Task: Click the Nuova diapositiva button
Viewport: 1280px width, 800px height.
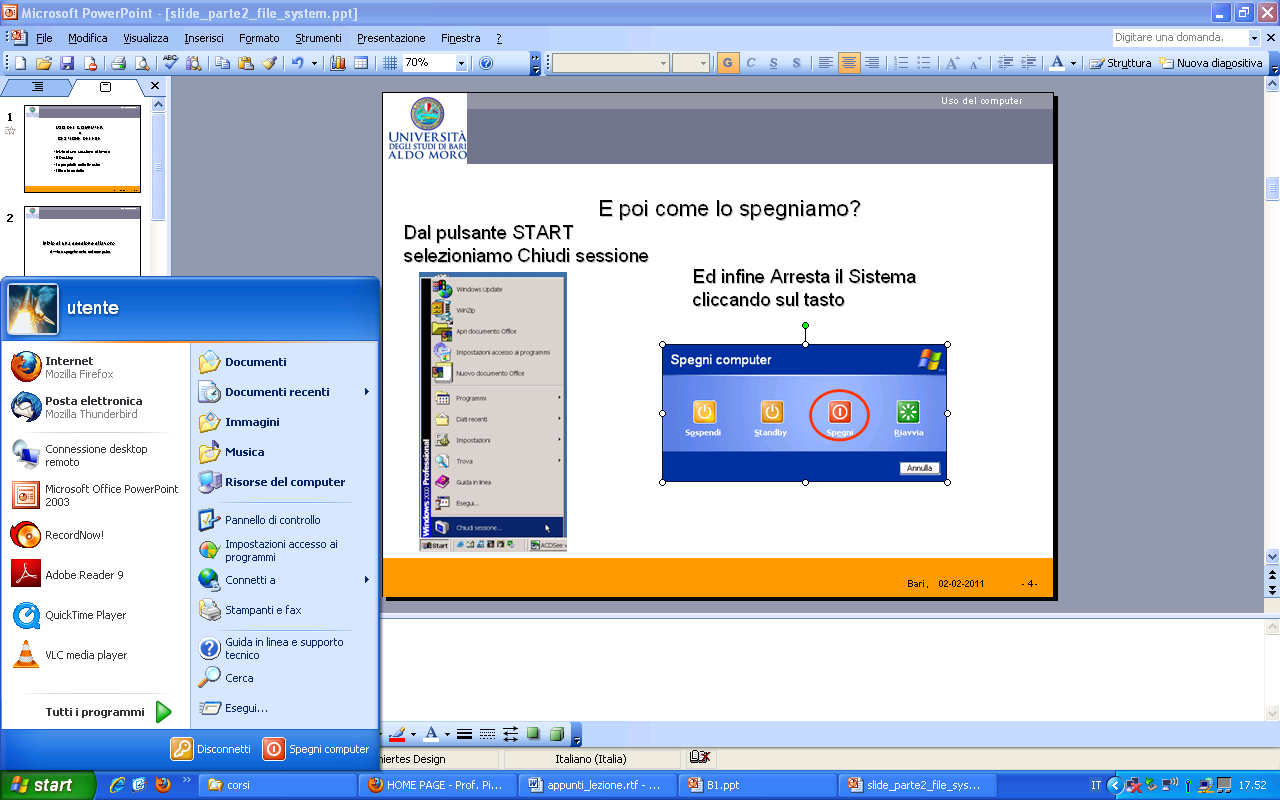Action: click(1211, 63)
